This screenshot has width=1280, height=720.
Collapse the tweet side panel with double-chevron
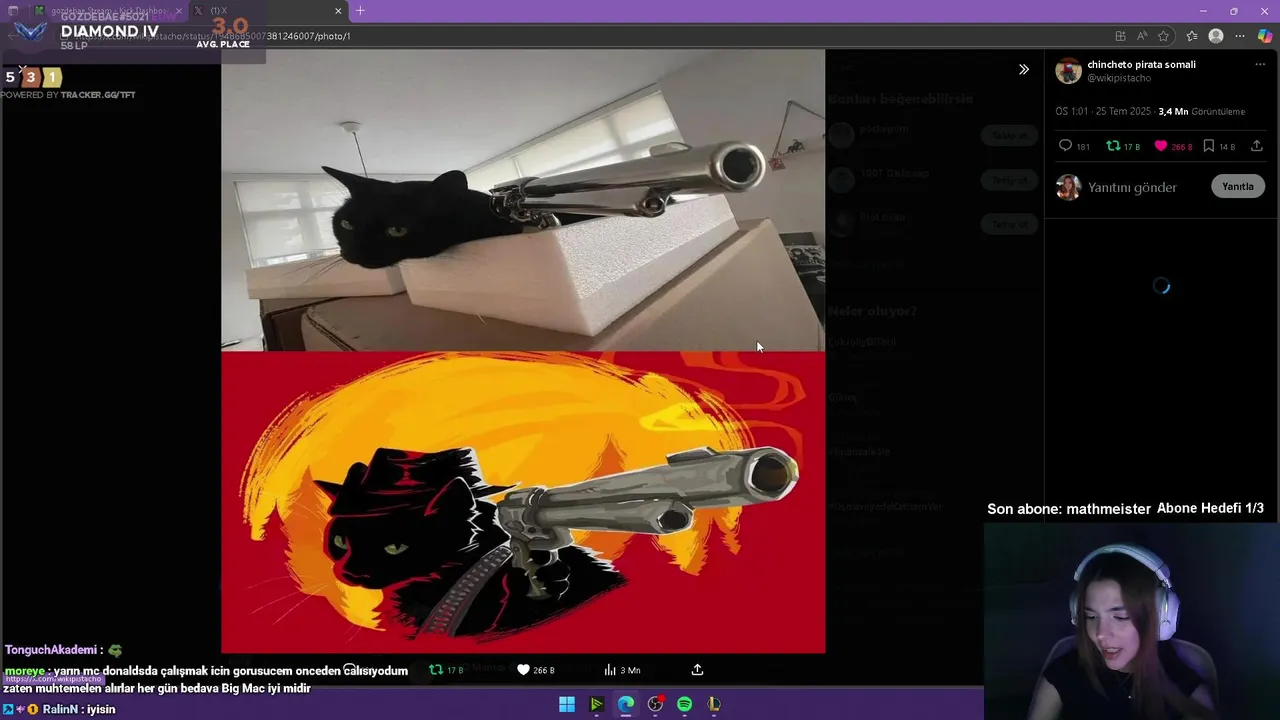click(1023, 70)
